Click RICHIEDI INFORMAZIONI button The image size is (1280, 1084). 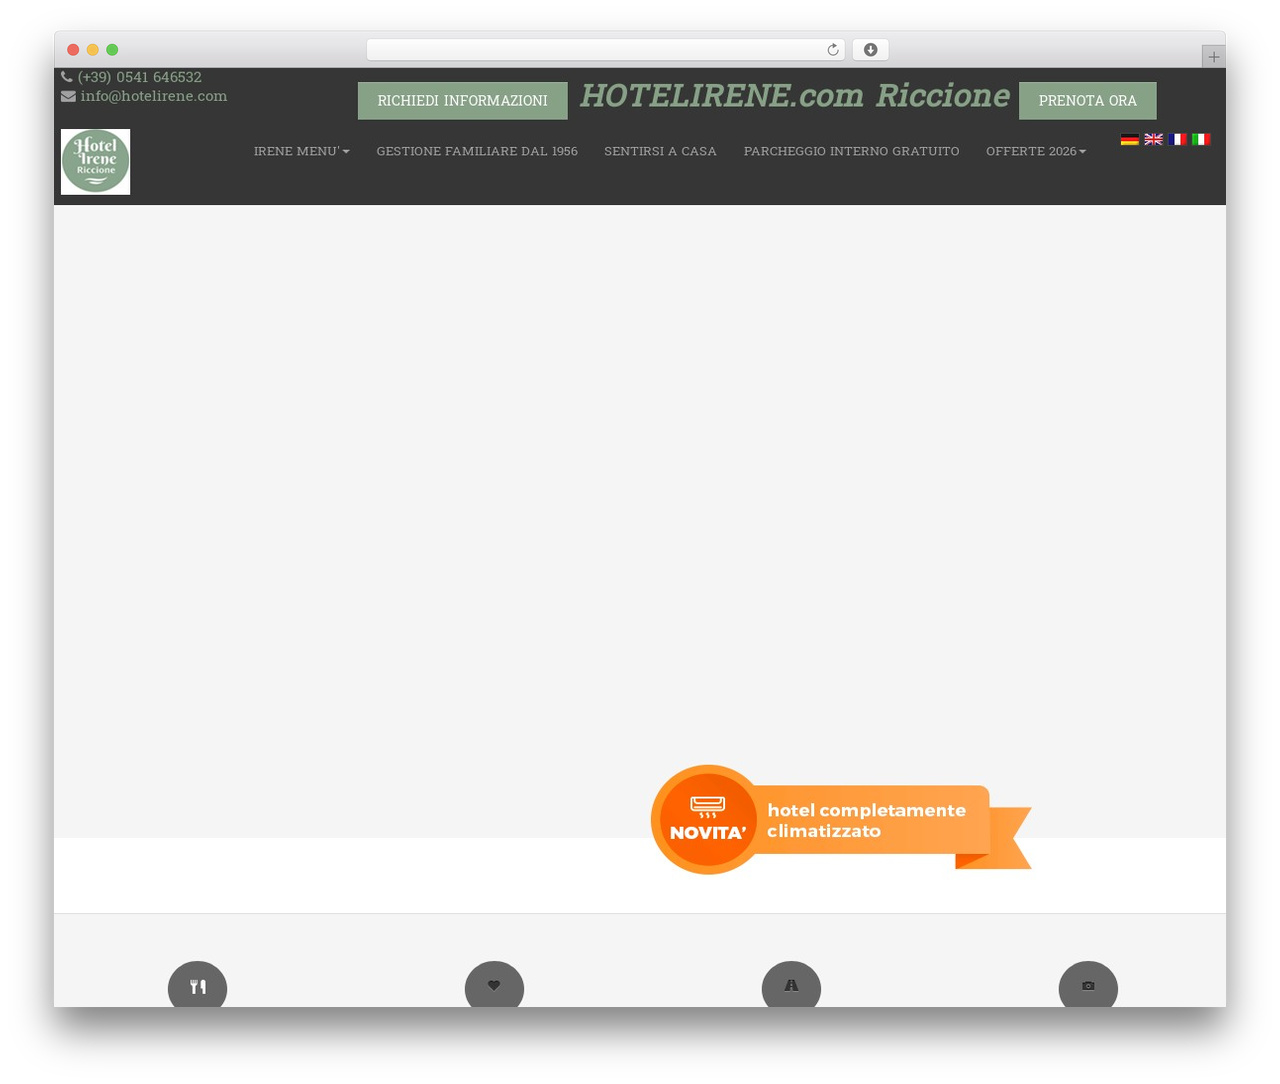462,101
